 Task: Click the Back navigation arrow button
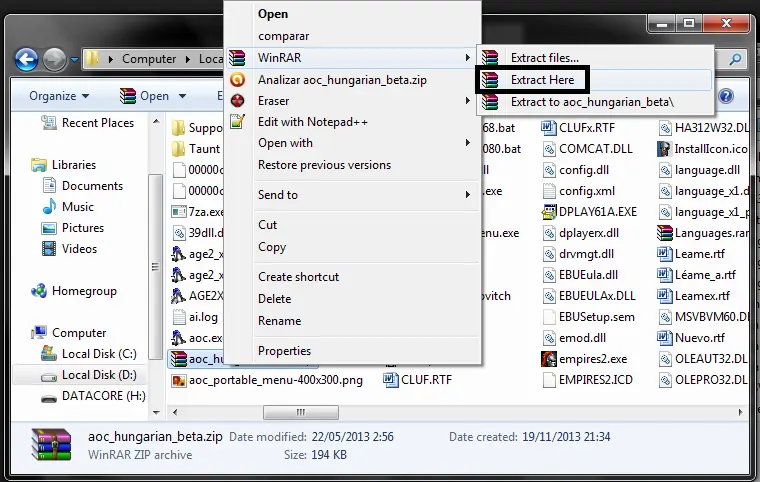[27, 59]
